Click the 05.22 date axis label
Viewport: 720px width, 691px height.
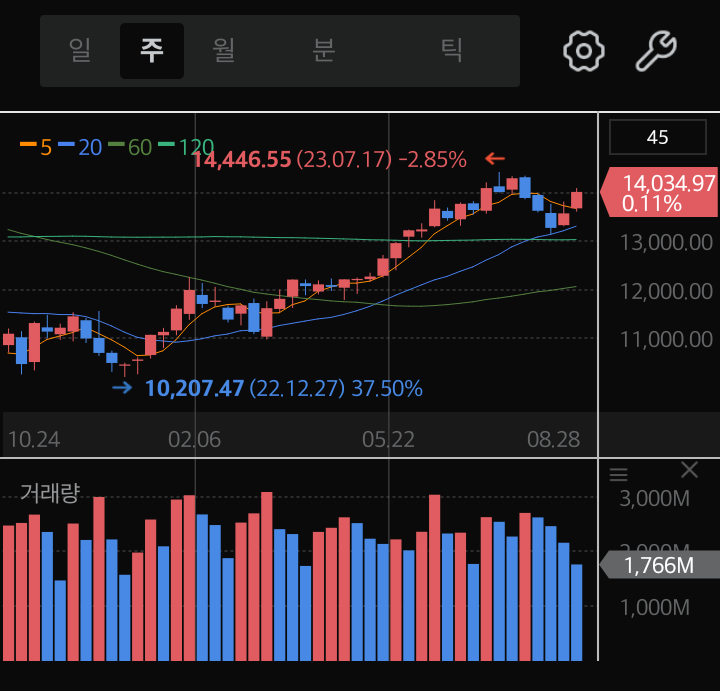(388, 439)
